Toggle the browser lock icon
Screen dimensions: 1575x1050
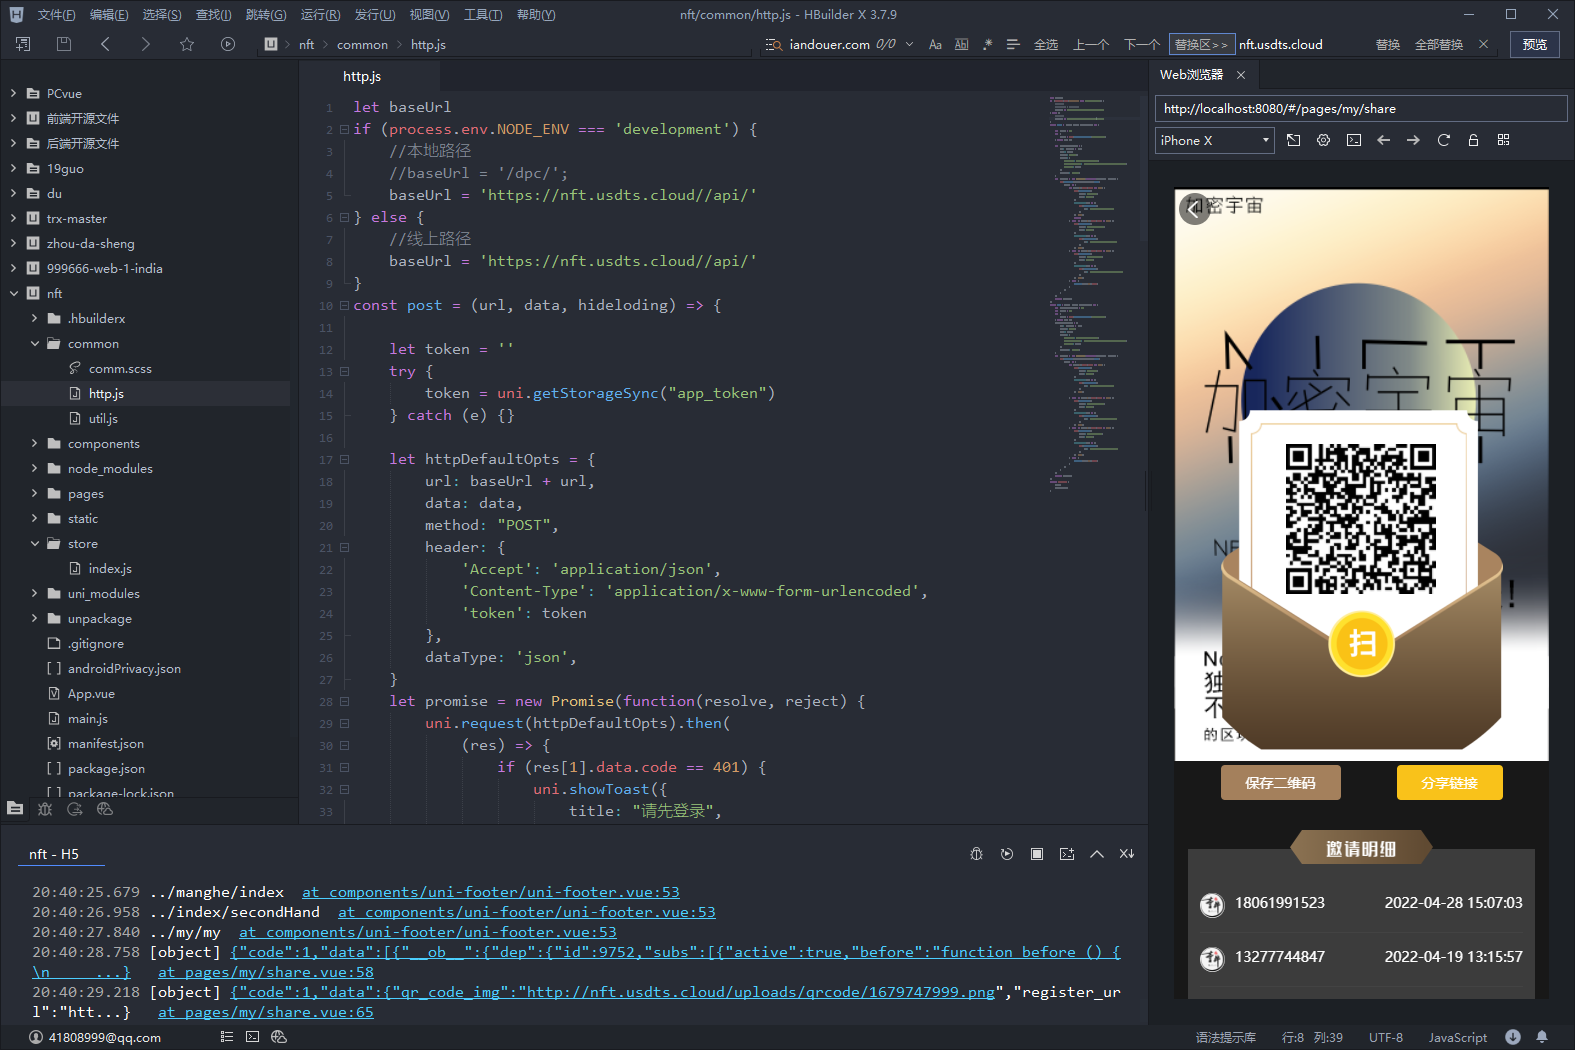1473,140
